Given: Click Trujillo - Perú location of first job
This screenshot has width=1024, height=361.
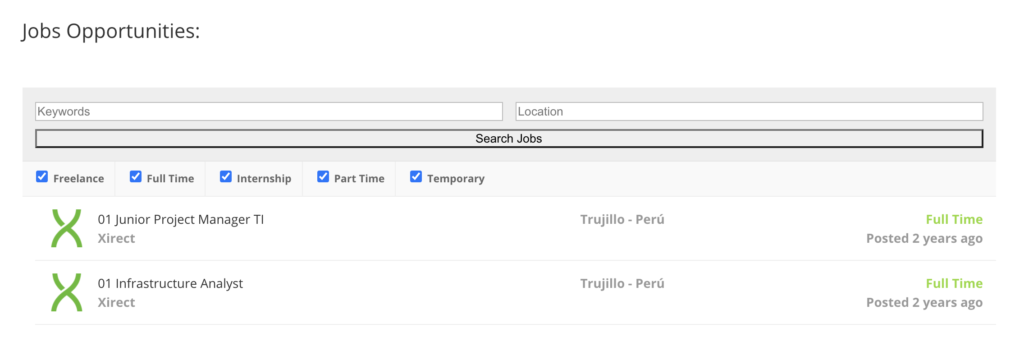Looking at the screenshot, I should 622,219.
